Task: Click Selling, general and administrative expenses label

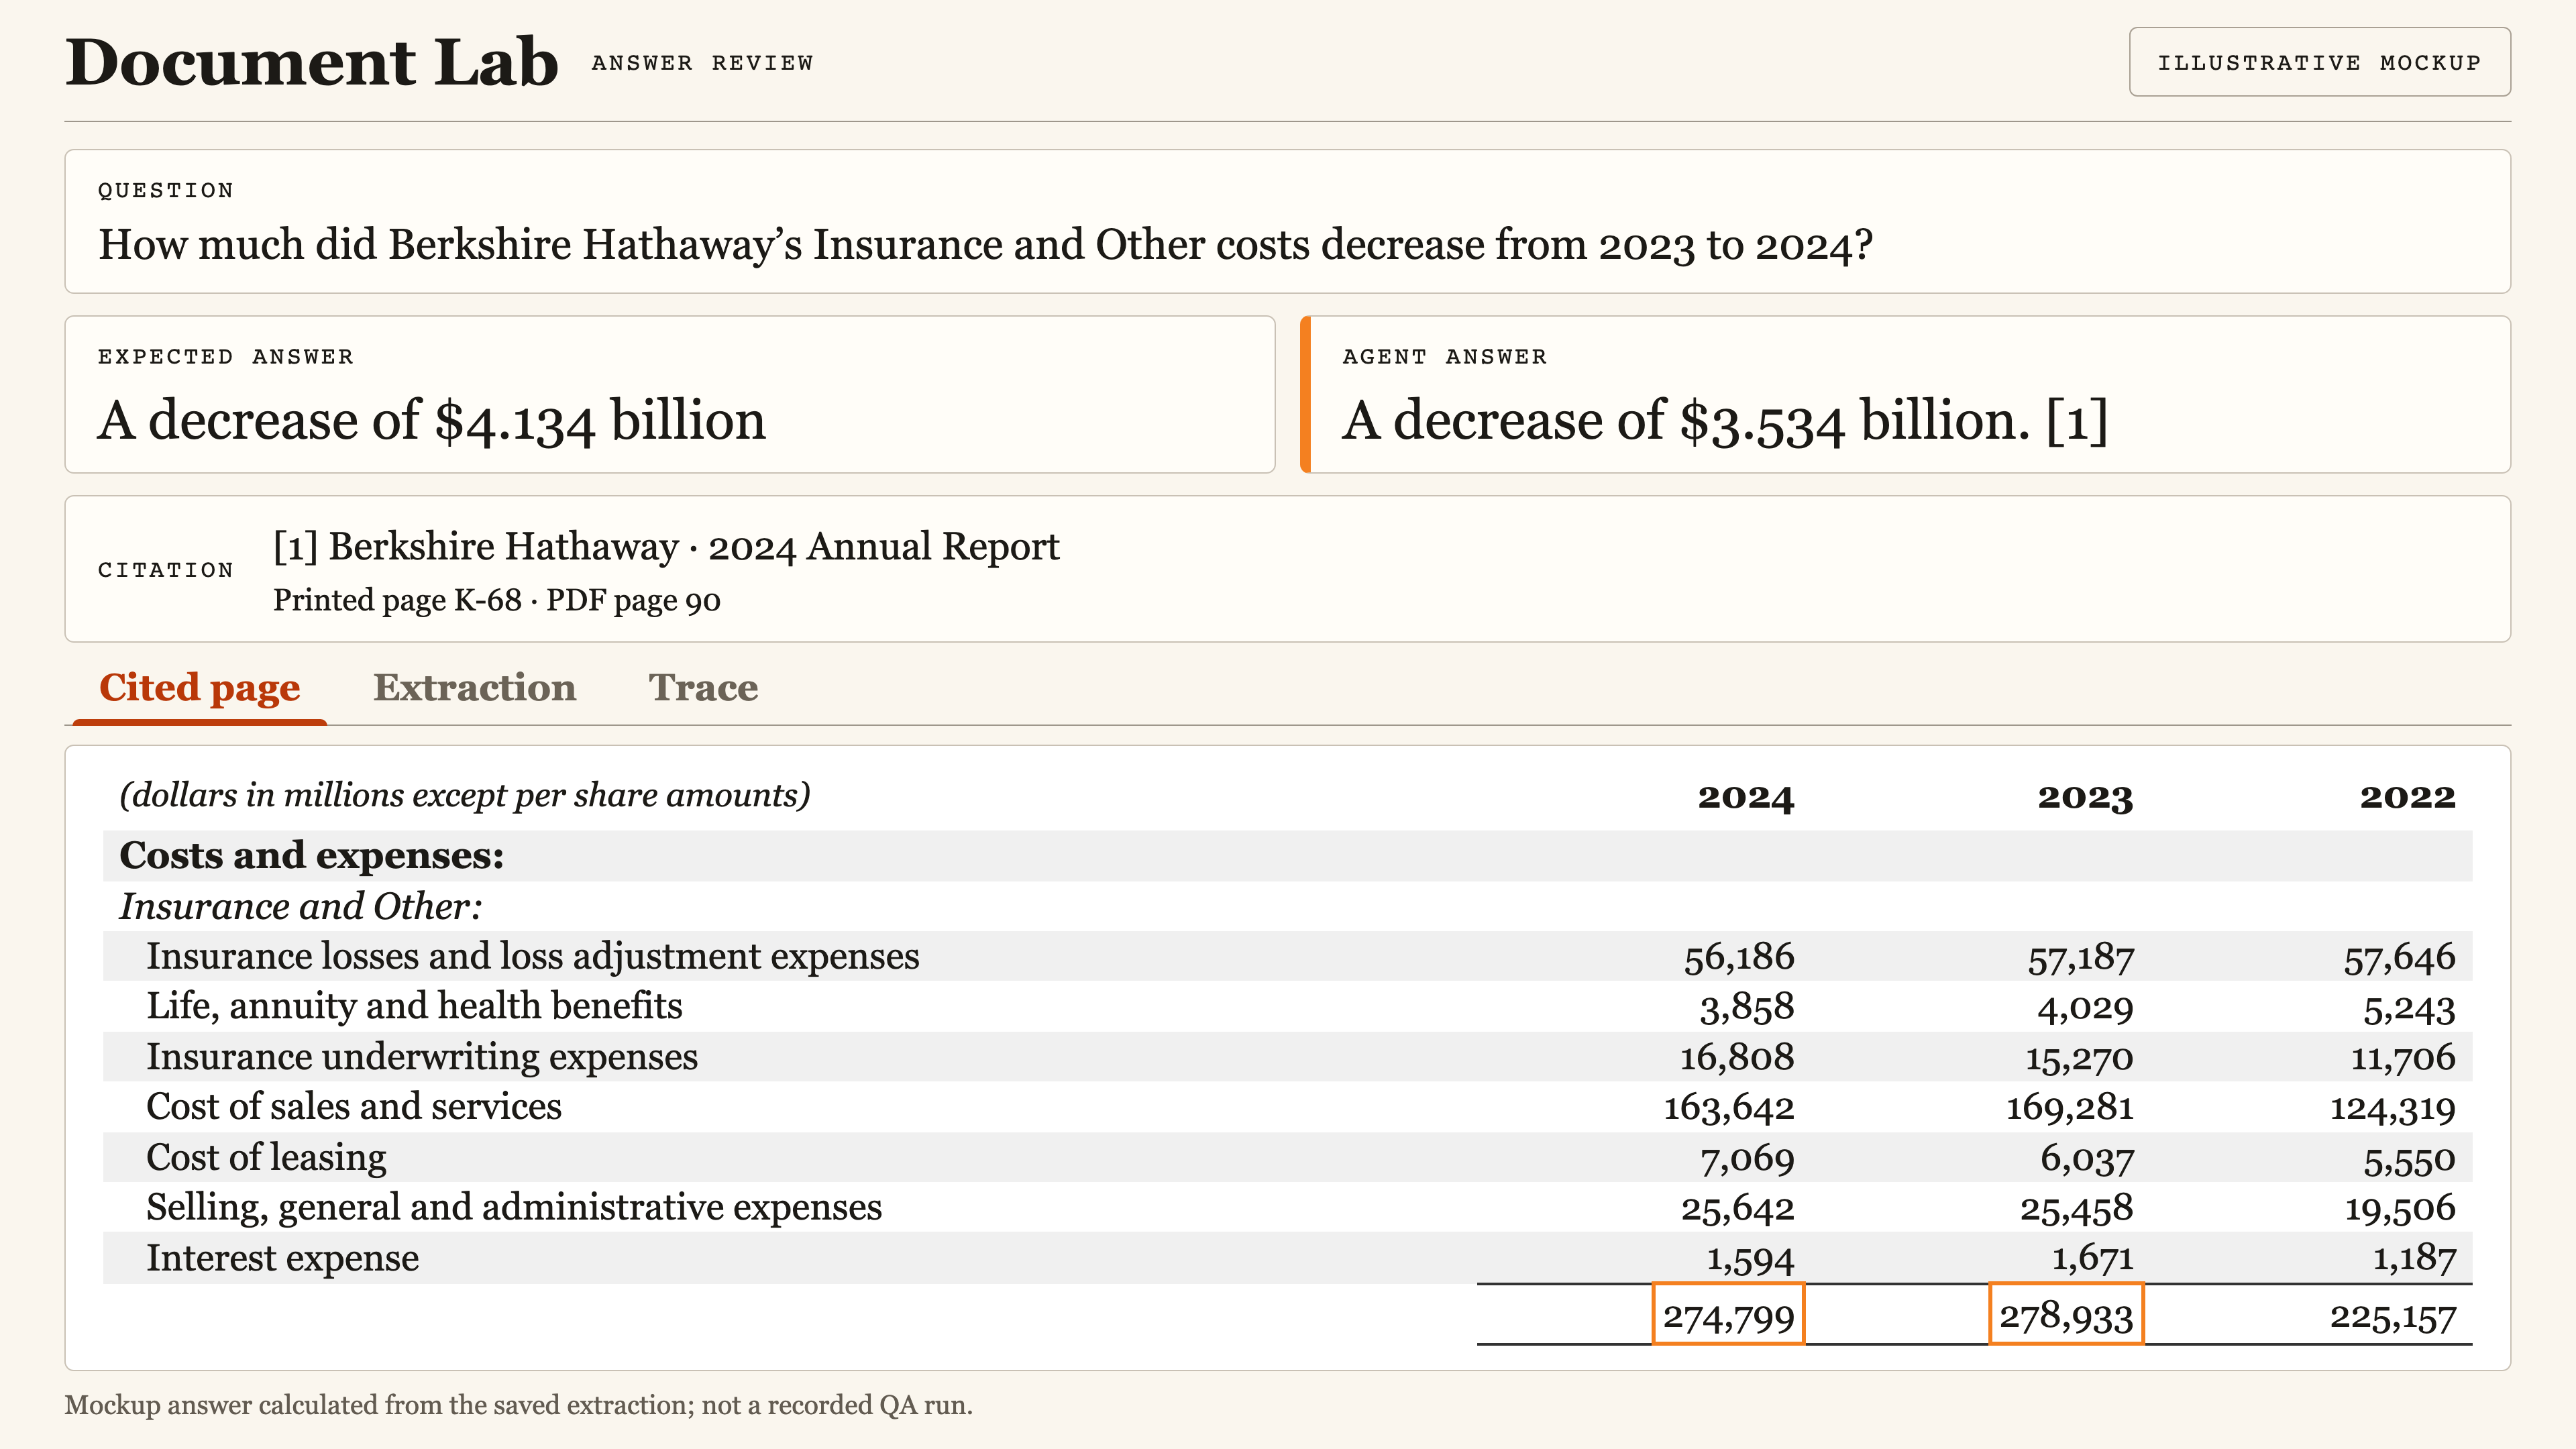Action: (x=514, y=1208)
